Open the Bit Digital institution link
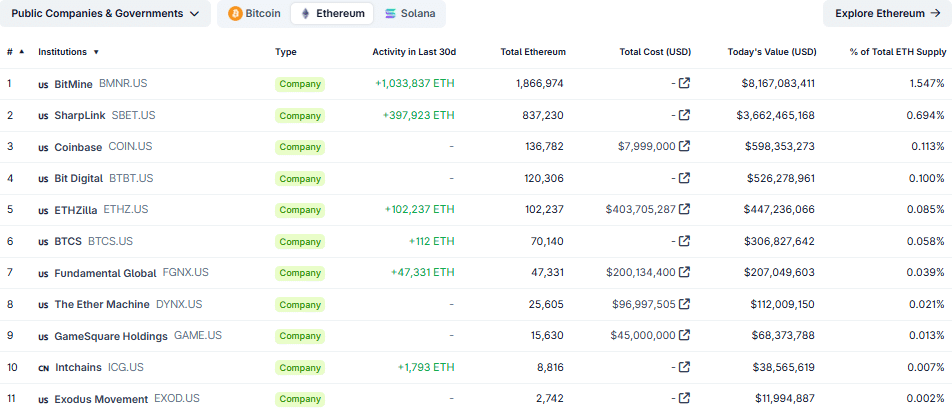This screenshot has width=952, height=411. 79,178
